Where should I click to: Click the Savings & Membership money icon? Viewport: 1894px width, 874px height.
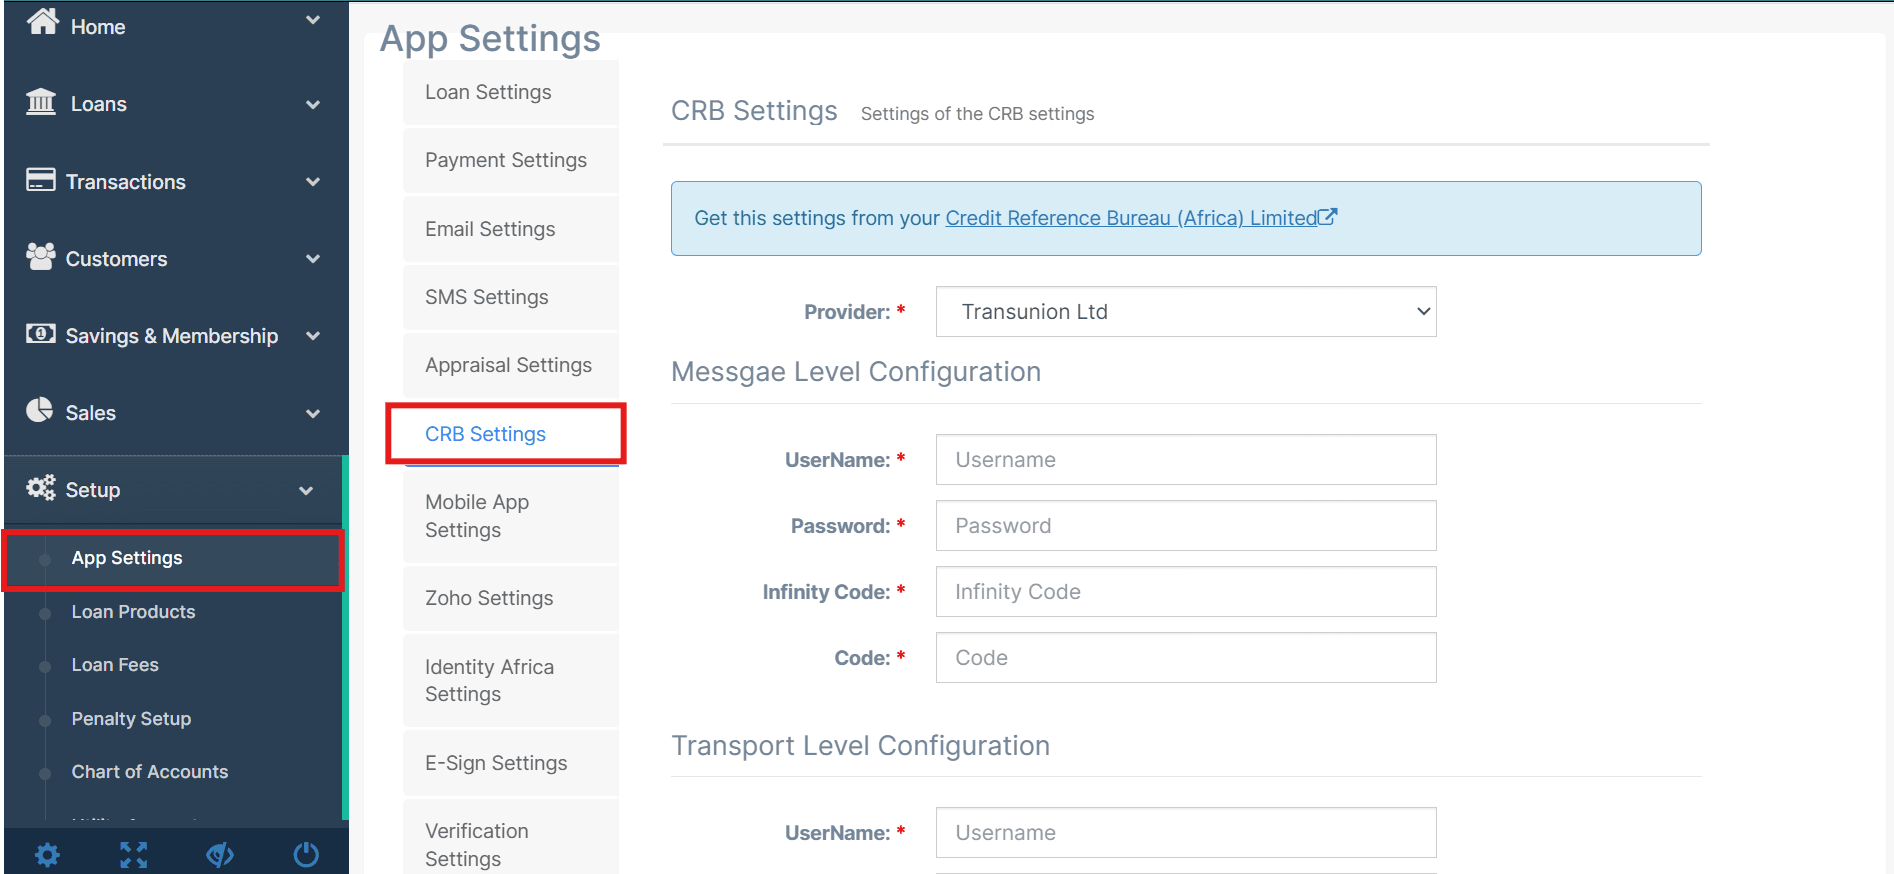(41, 334)
